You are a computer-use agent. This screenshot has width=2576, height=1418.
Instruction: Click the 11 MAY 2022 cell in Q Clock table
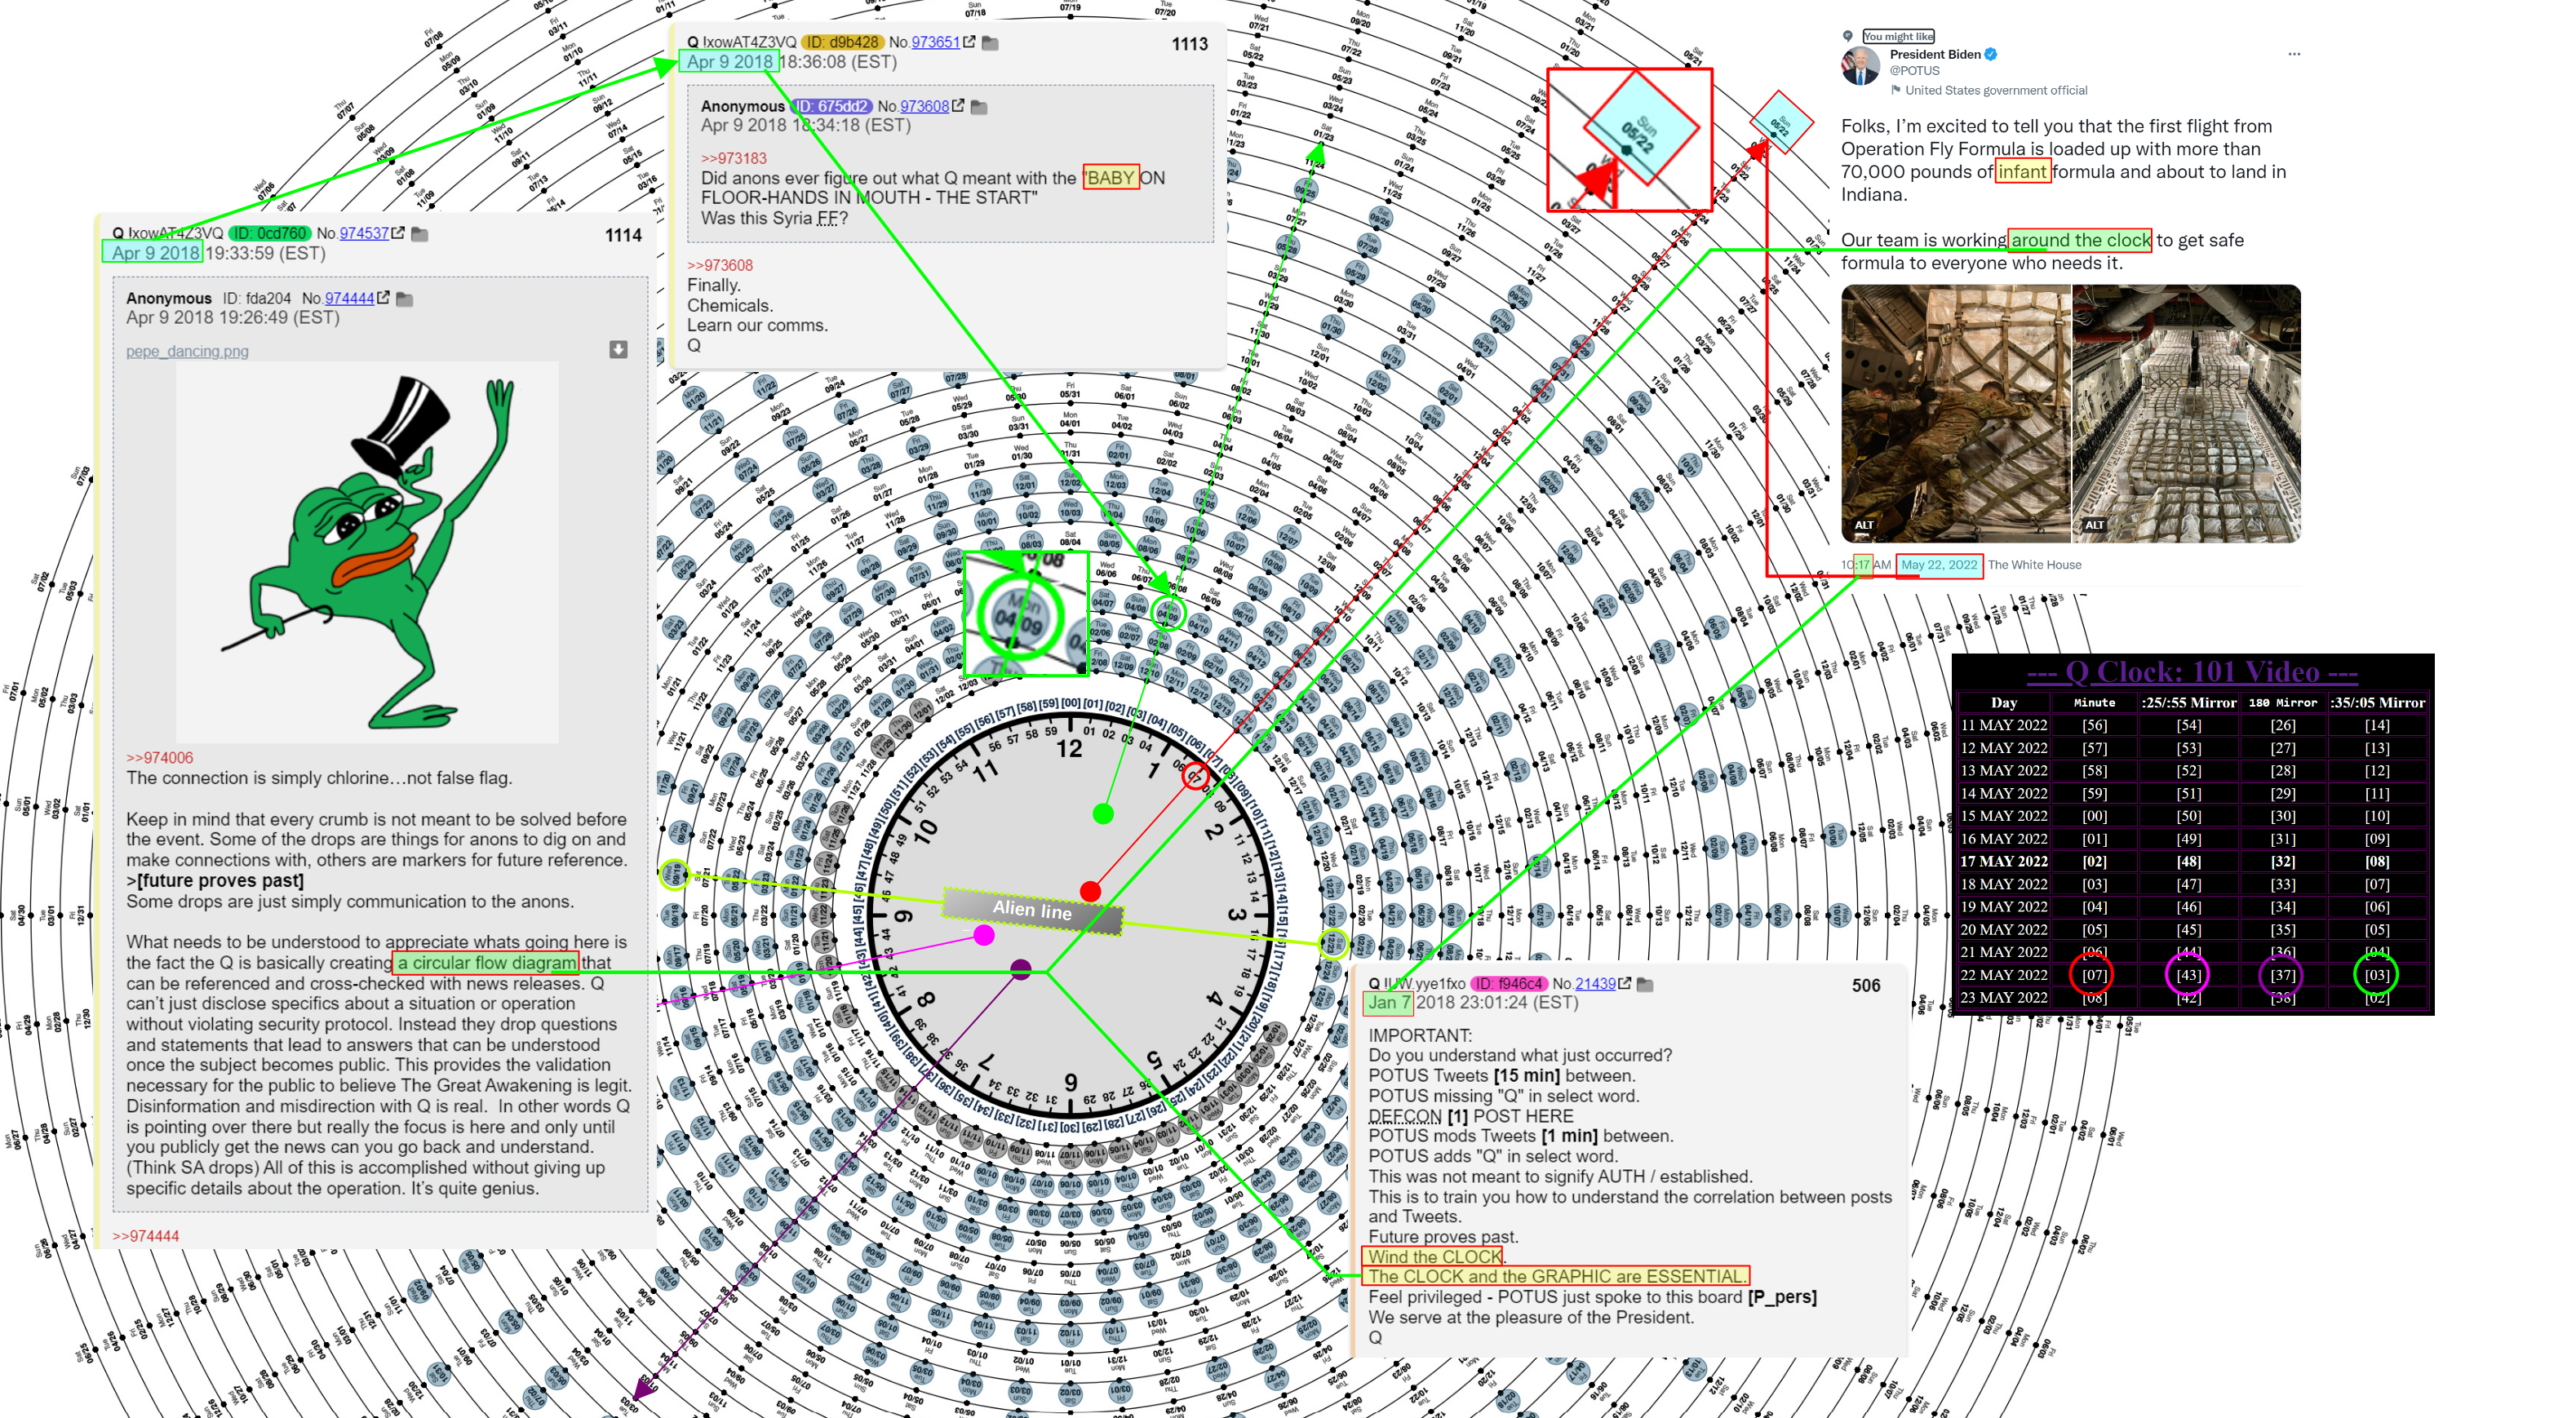point(2003,725)
